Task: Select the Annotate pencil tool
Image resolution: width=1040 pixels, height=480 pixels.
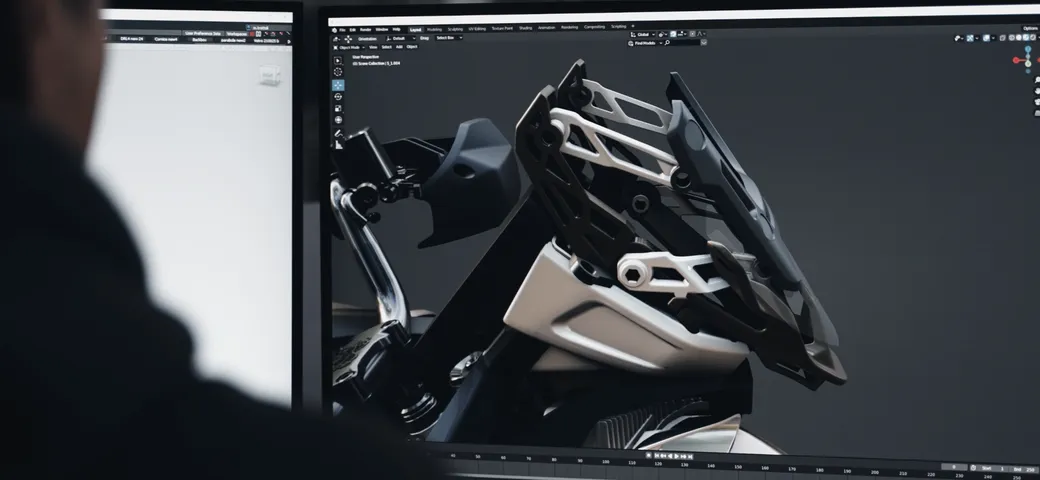Action: click(338, 133)
